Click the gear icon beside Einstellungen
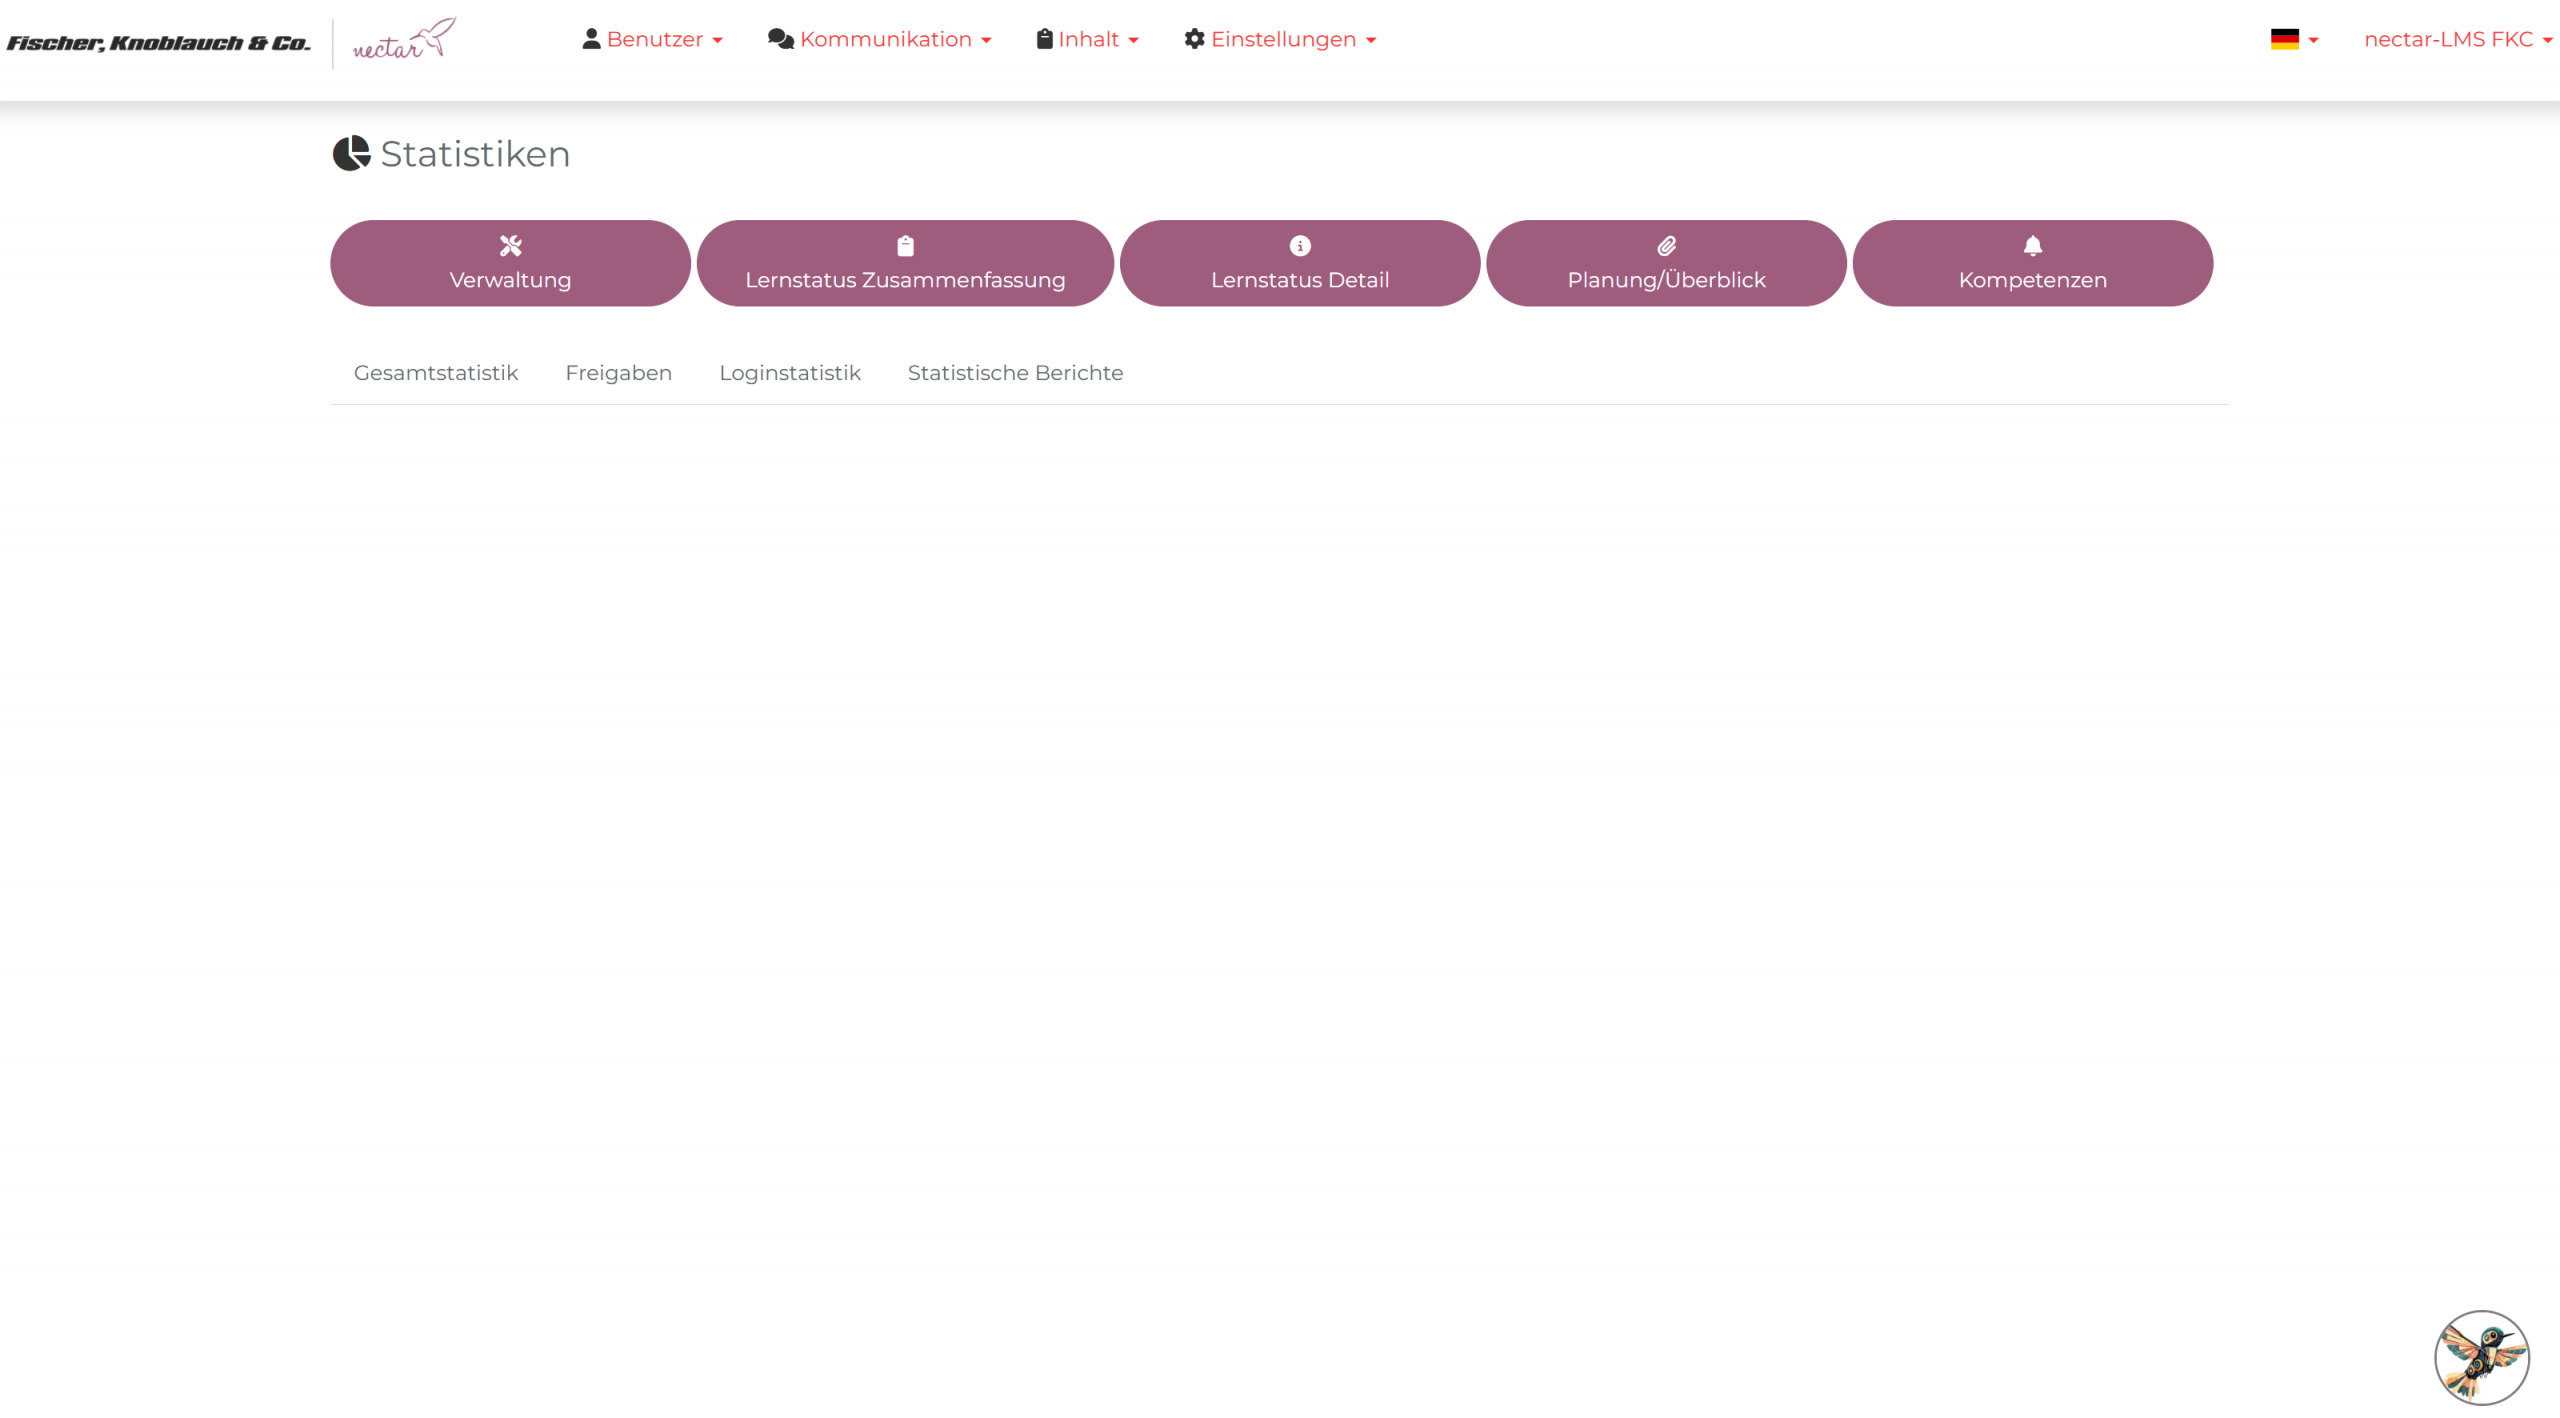 pos(1194,39)
